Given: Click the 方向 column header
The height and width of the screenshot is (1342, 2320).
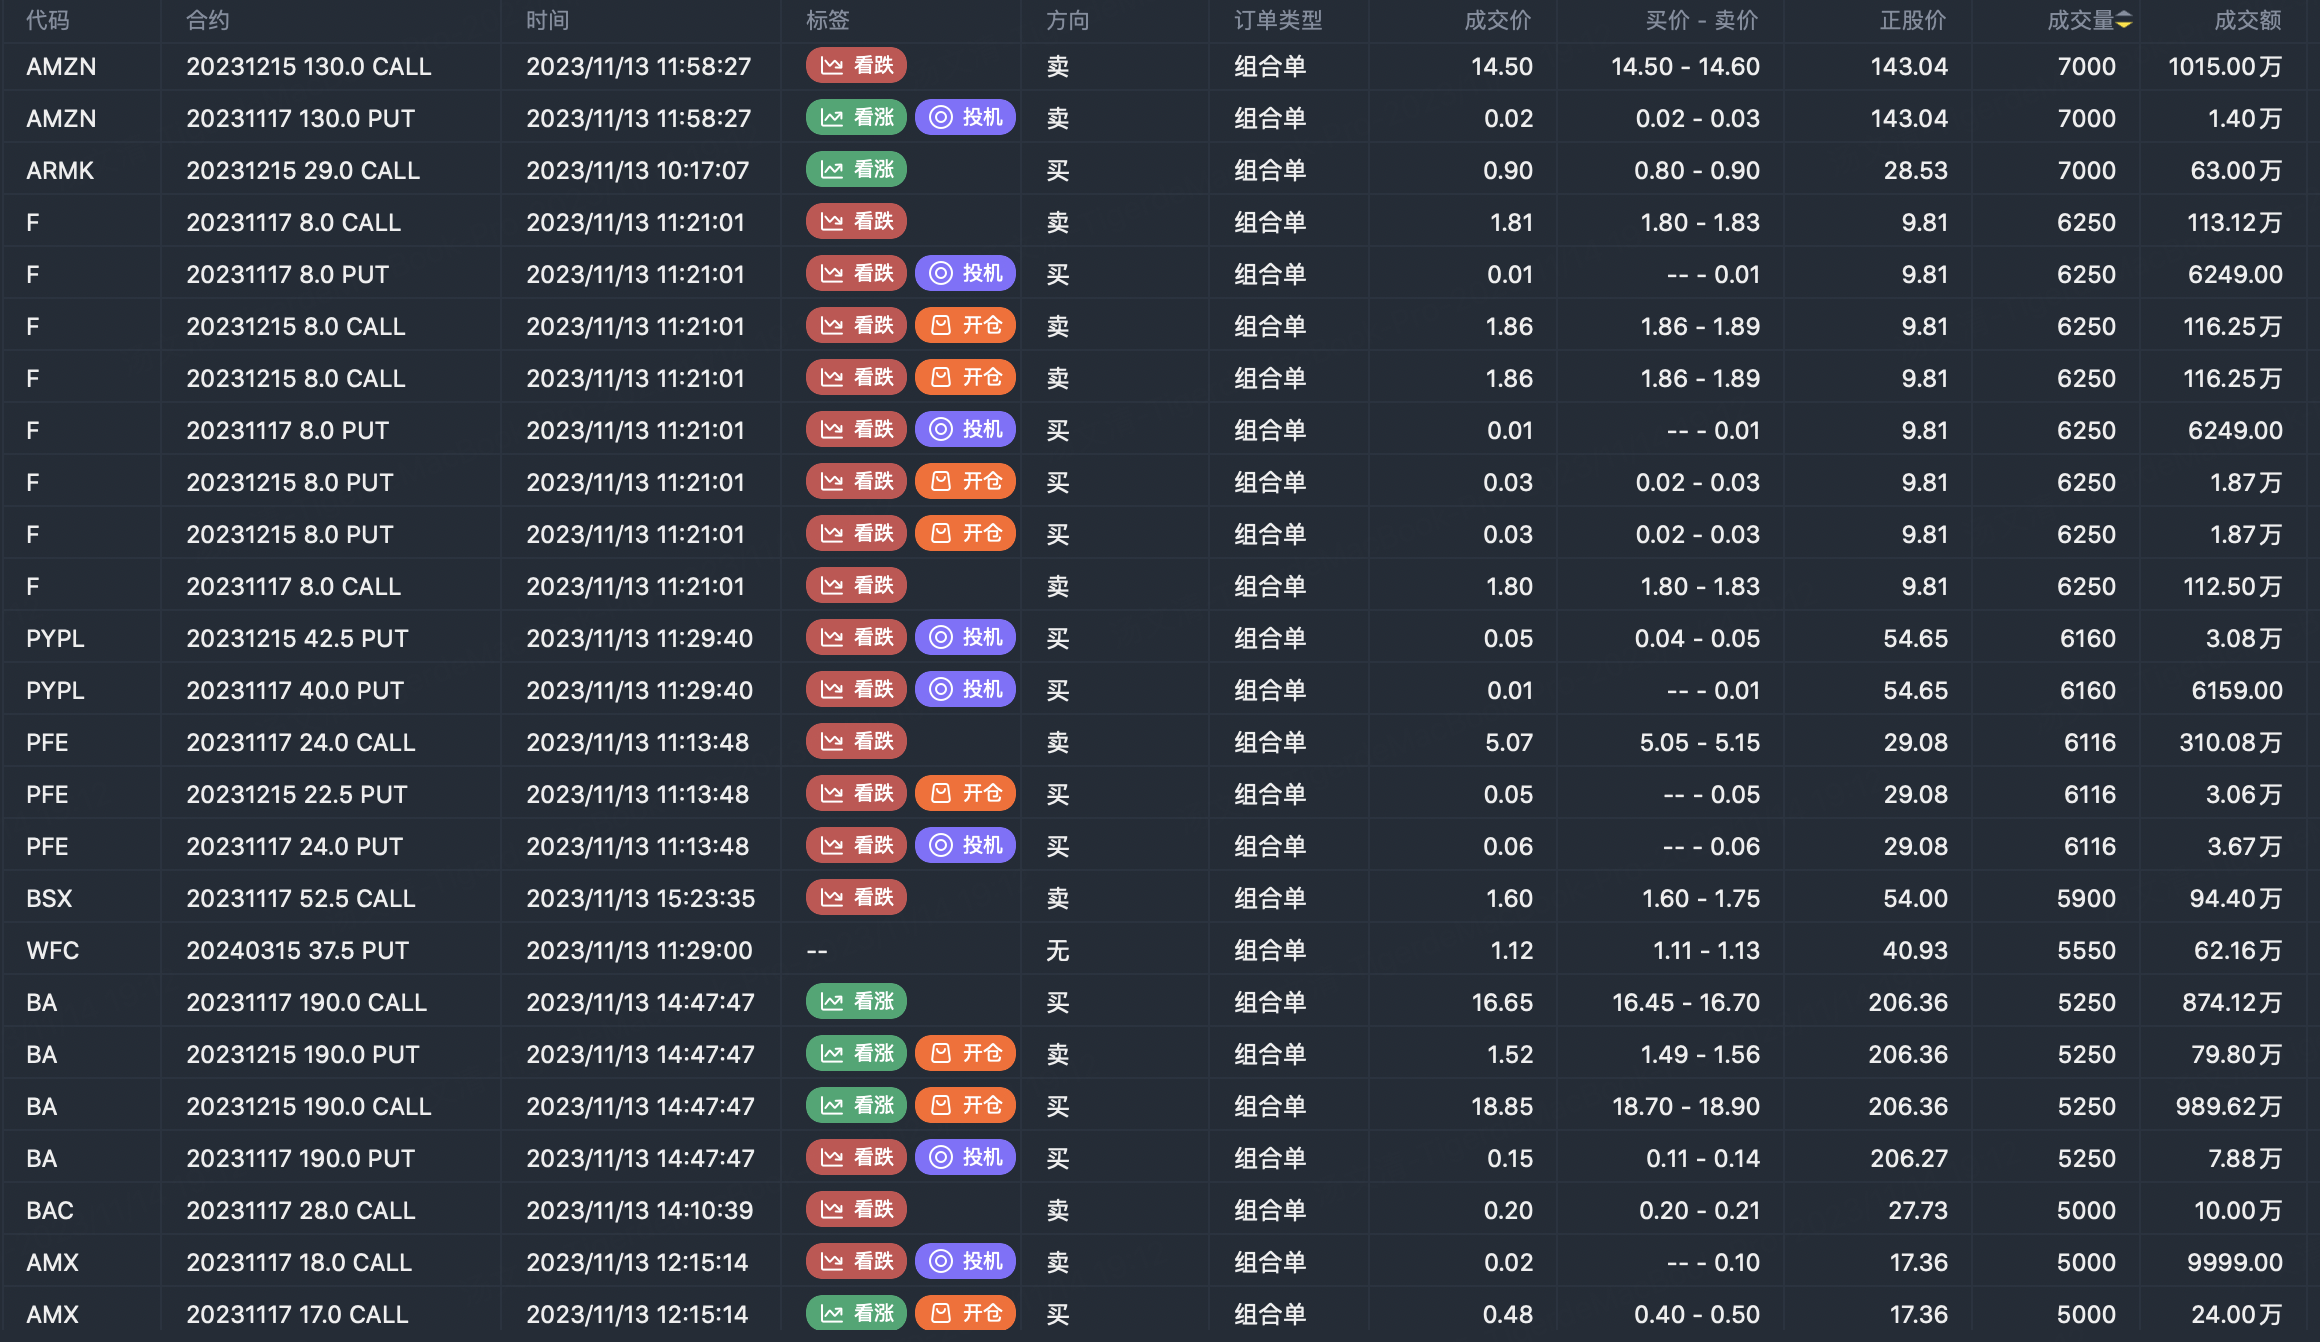Looking at the screenshot, I should click(x=1068, y=20).
